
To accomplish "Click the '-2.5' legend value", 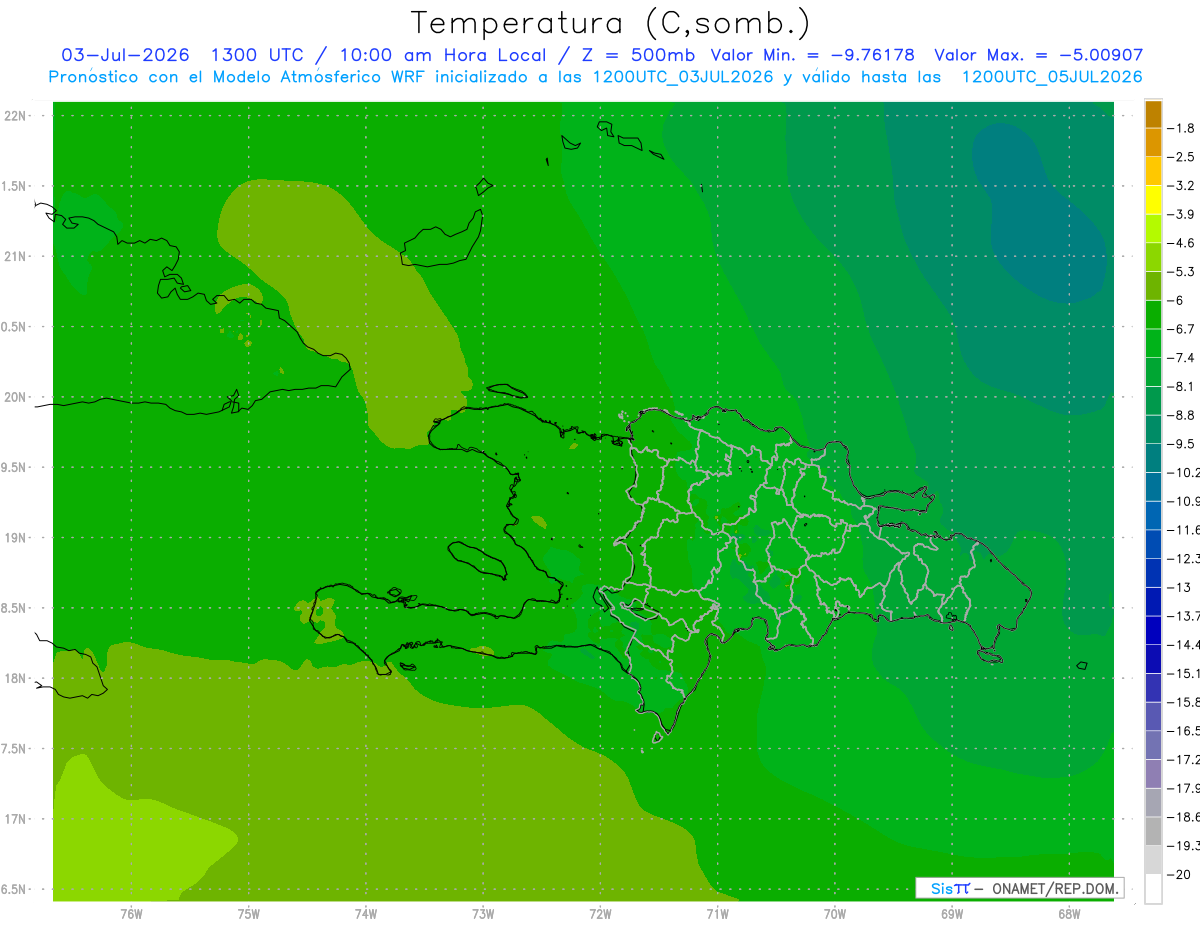I will point(1182,157).
